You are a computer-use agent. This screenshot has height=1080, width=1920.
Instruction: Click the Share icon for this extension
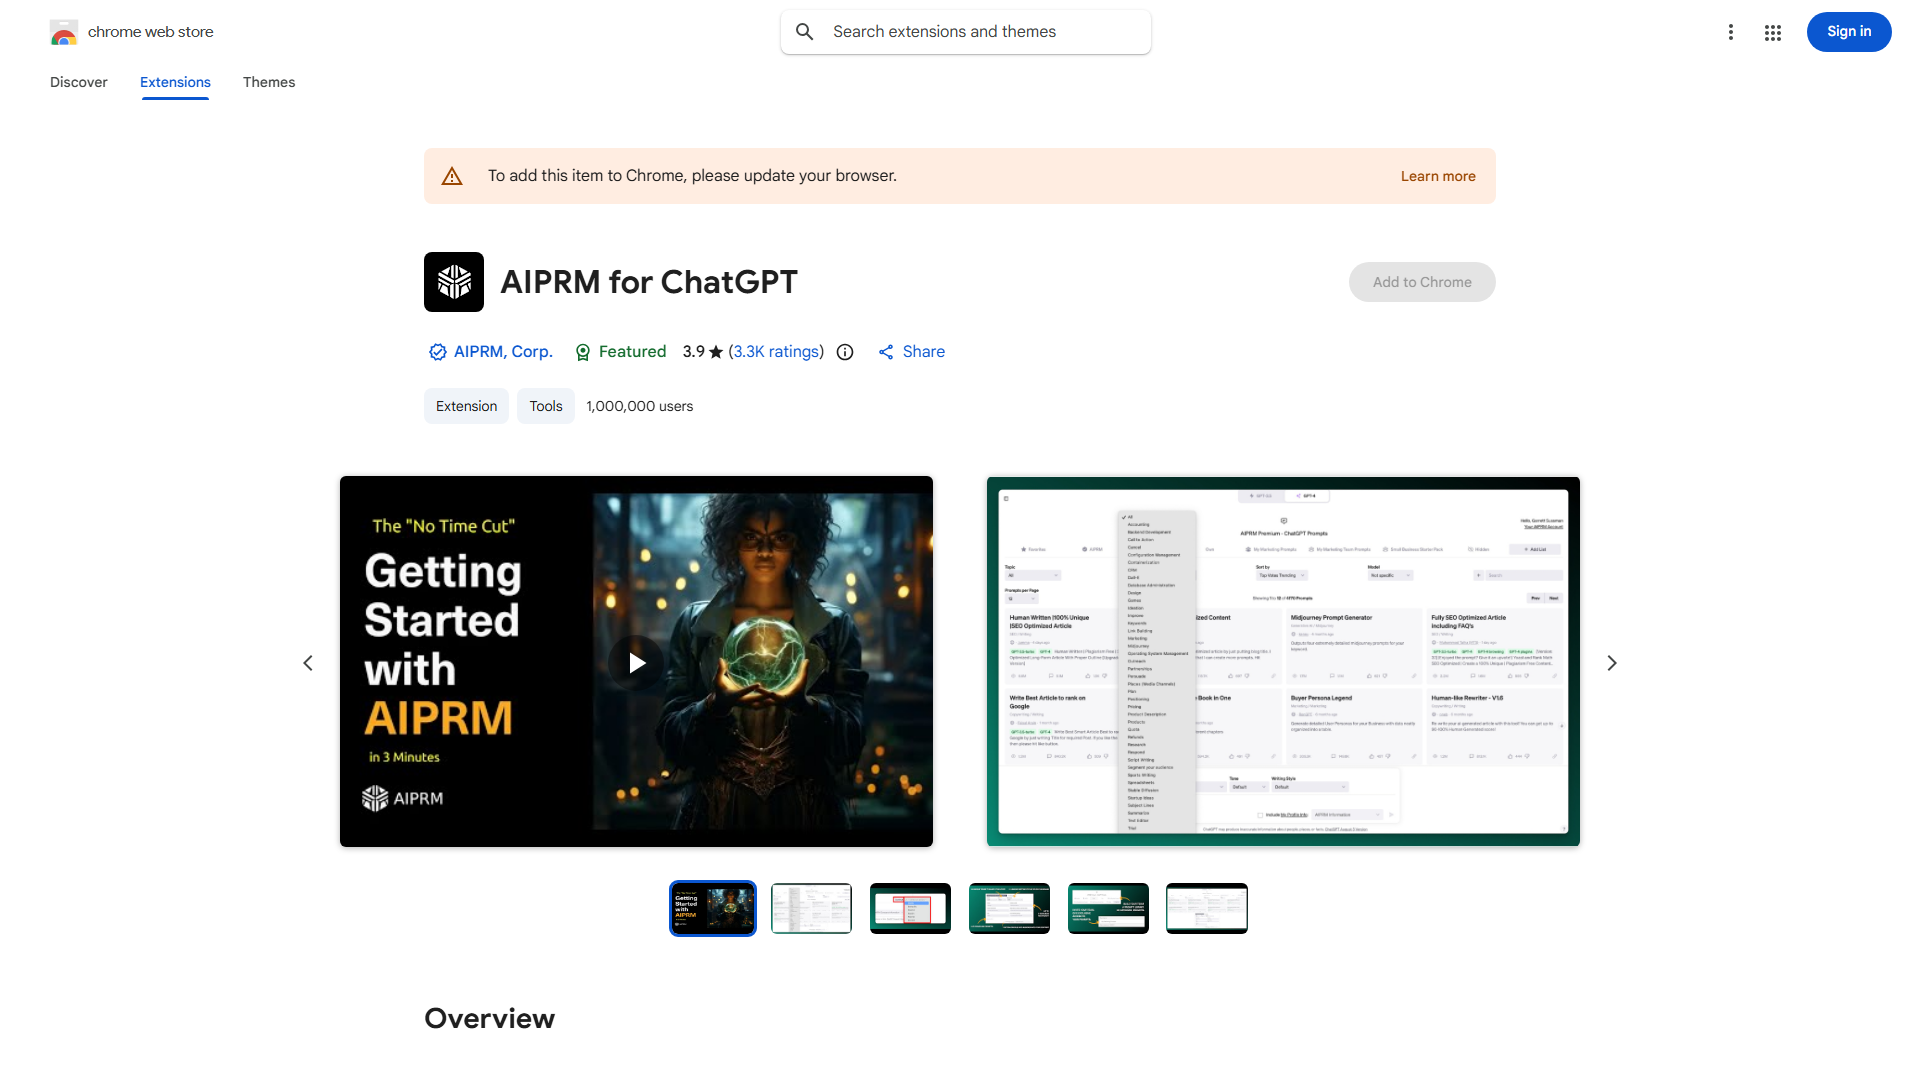pyautogui.click(x=886, y=352)
